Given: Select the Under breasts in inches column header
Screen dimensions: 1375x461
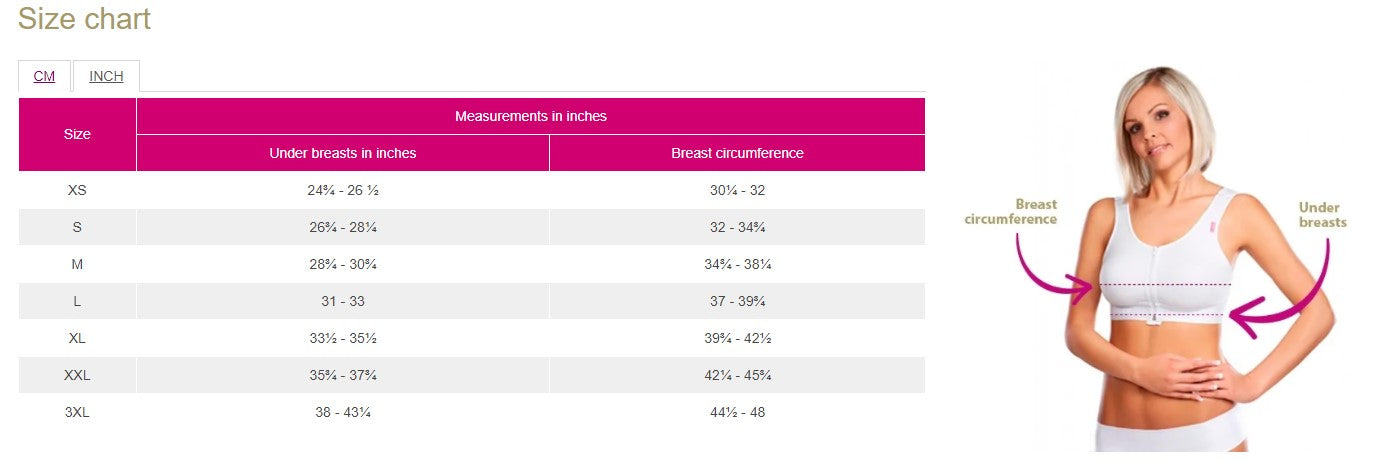Looking at the screenshot, I should (x=342, y=153).
